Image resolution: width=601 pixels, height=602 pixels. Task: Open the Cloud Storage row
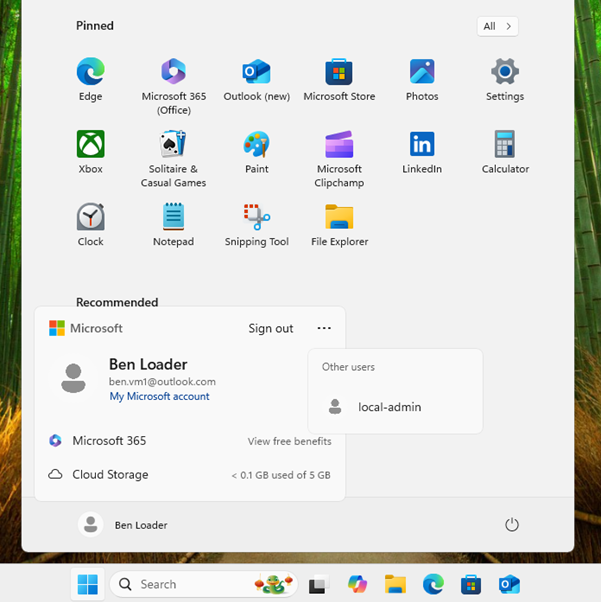[x=190, y=475]
